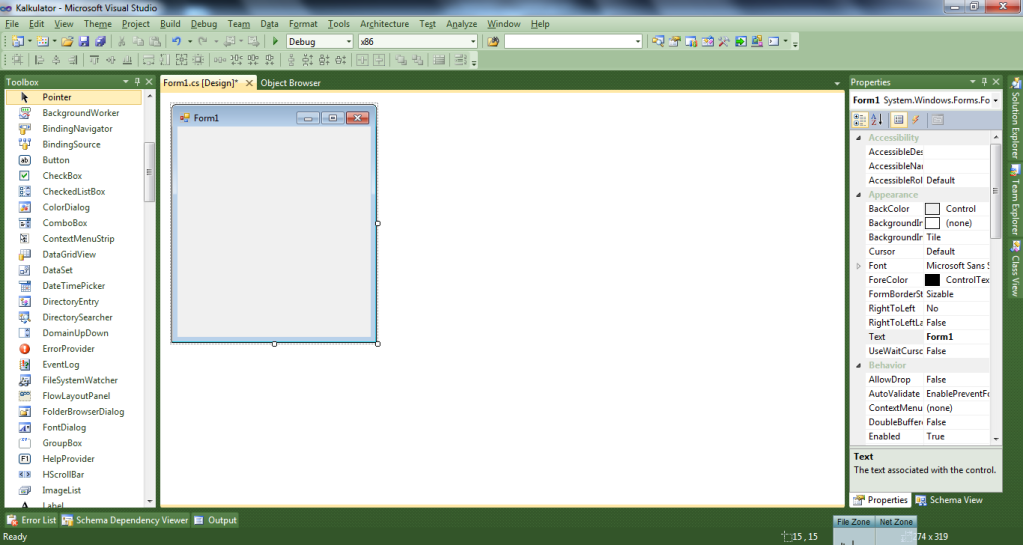Collapse the Appearance property category
This screenshot has width=1023, height=545.
click(859, 195)
